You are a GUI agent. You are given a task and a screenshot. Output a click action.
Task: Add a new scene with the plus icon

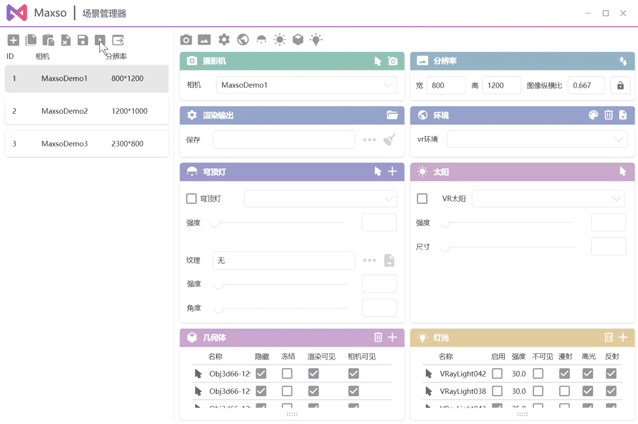click(13, 40)
